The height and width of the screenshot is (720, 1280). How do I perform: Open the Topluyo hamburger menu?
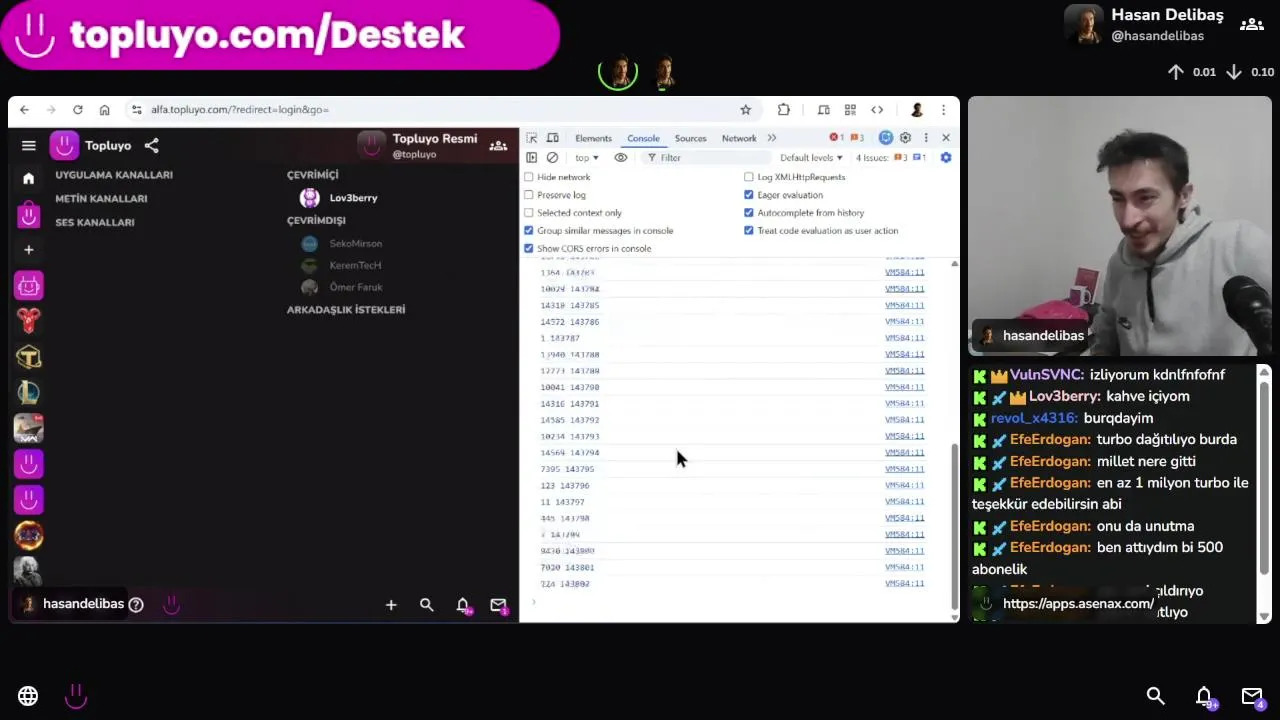(x=29, y=146)
